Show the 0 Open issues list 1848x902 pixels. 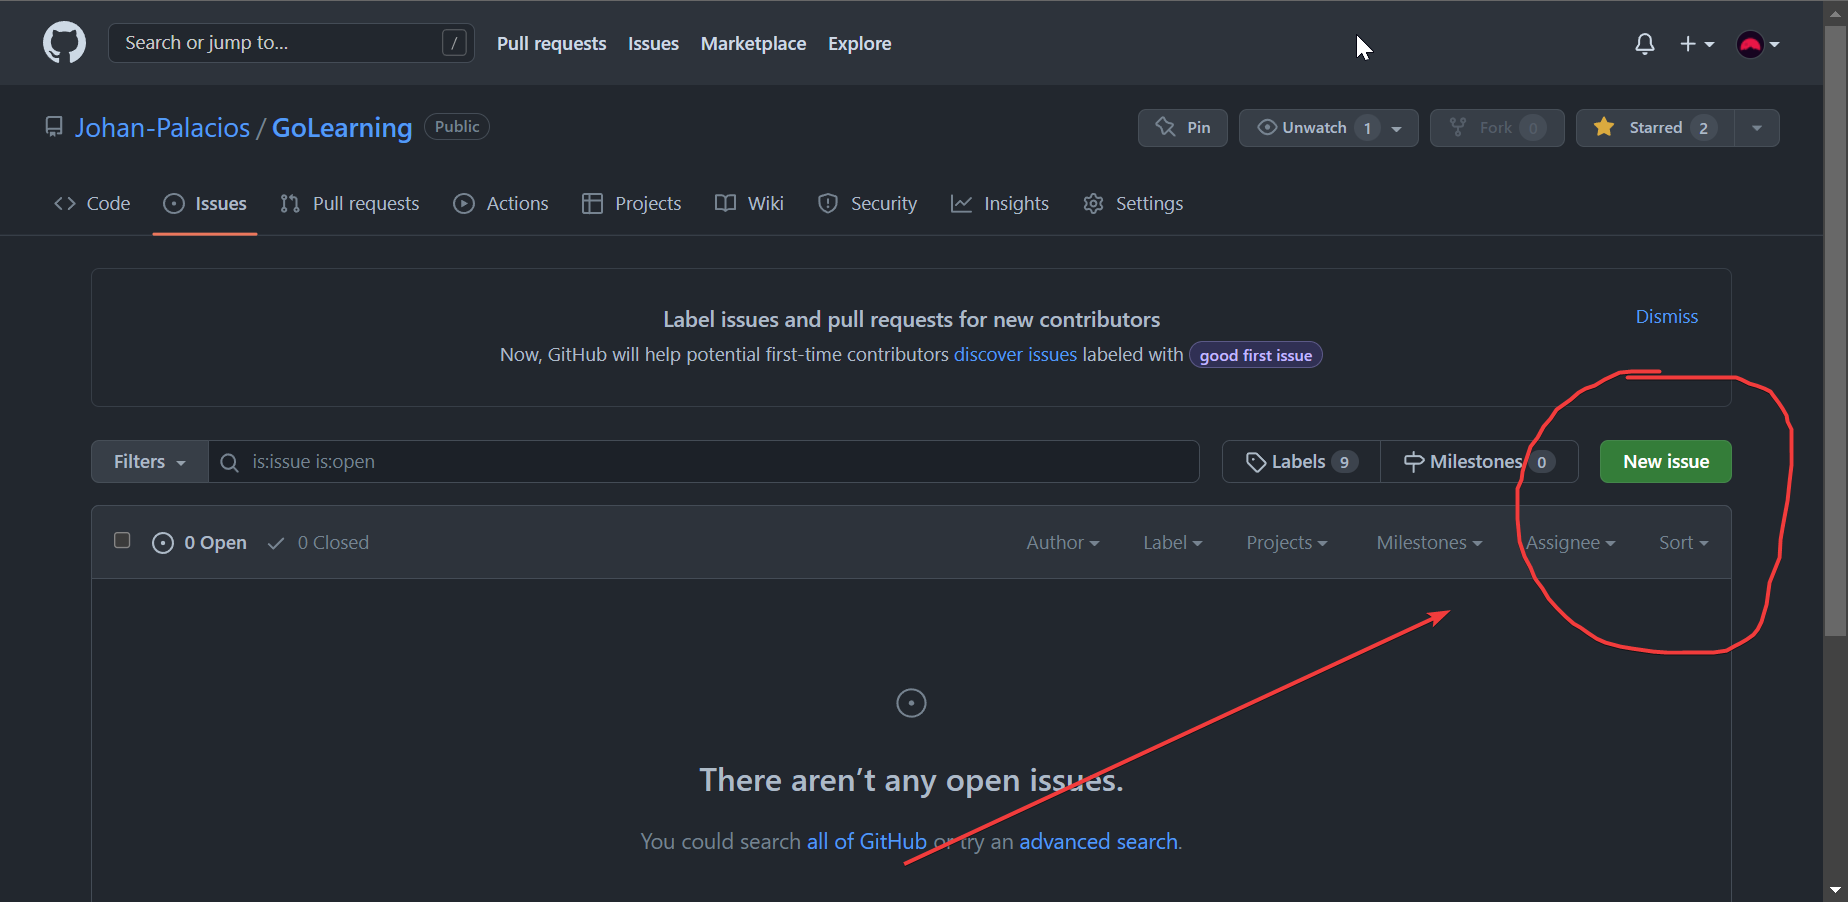[x=199, y=543]
